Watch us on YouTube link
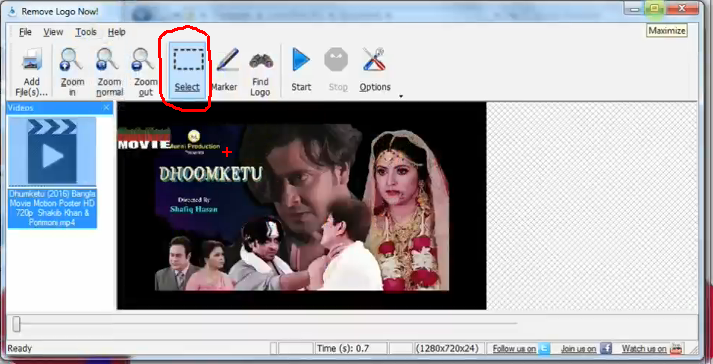Image resolution: width=713 pixels, height=364 pixels. tap(644, 349)
